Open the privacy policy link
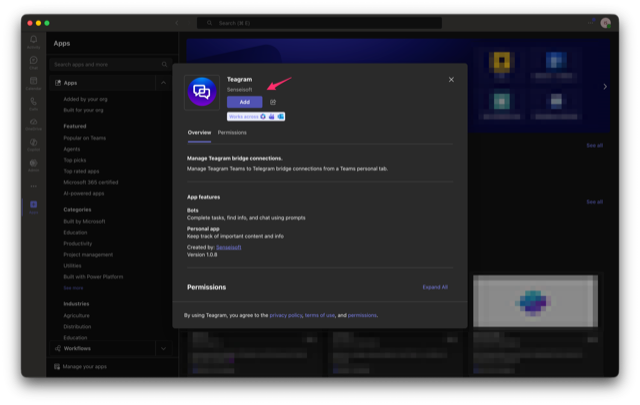Viewport: 640px width, 405px height. [x=286, y=315]
